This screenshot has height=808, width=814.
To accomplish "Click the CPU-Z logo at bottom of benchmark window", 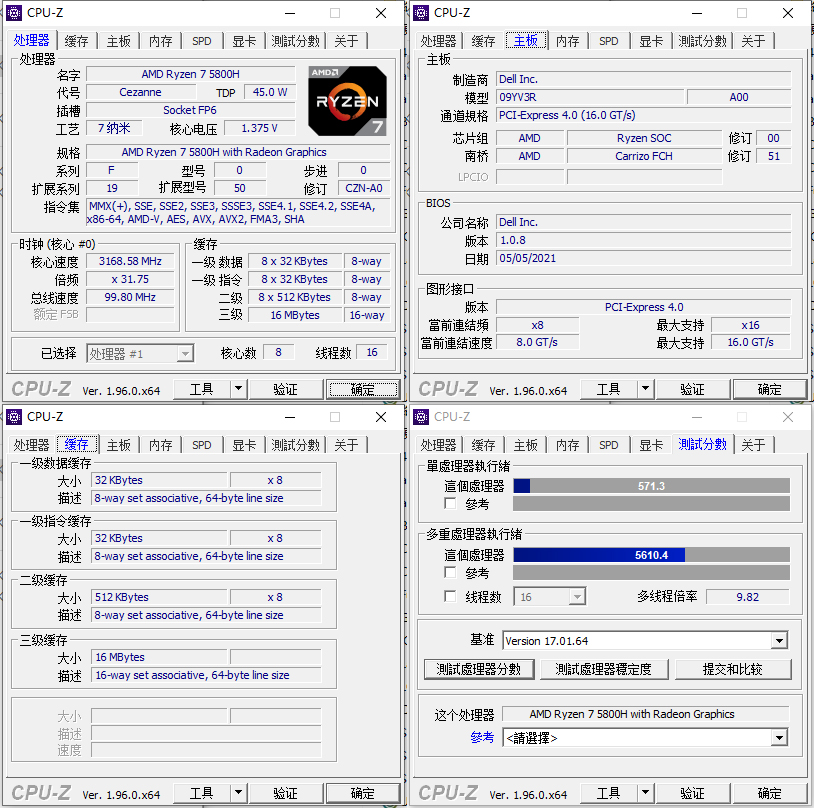I will 447,792.
